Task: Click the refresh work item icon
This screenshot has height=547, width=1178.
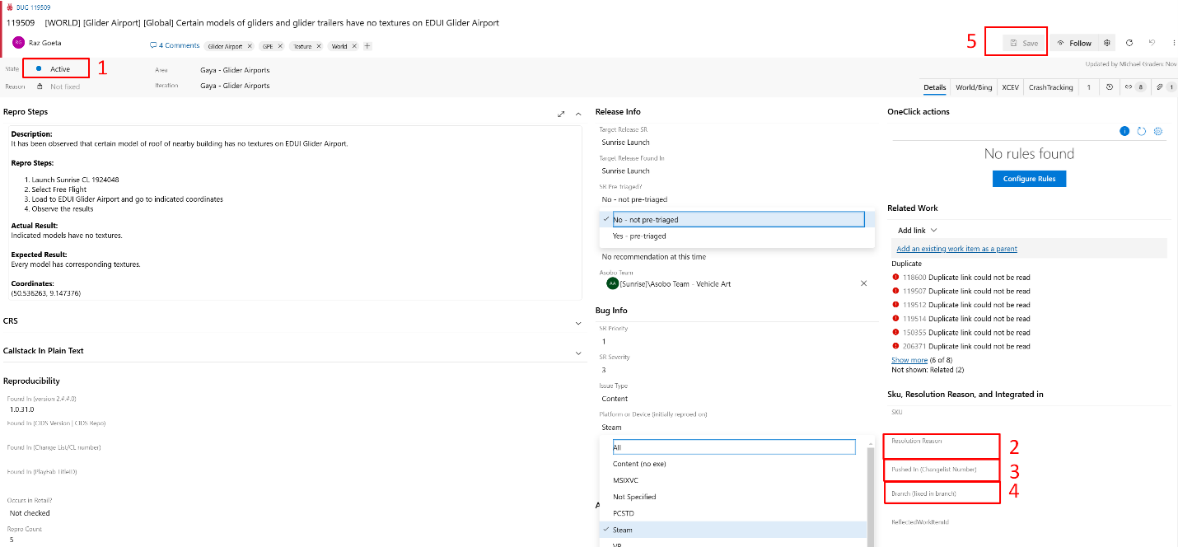Action: tap(1129, 43)
